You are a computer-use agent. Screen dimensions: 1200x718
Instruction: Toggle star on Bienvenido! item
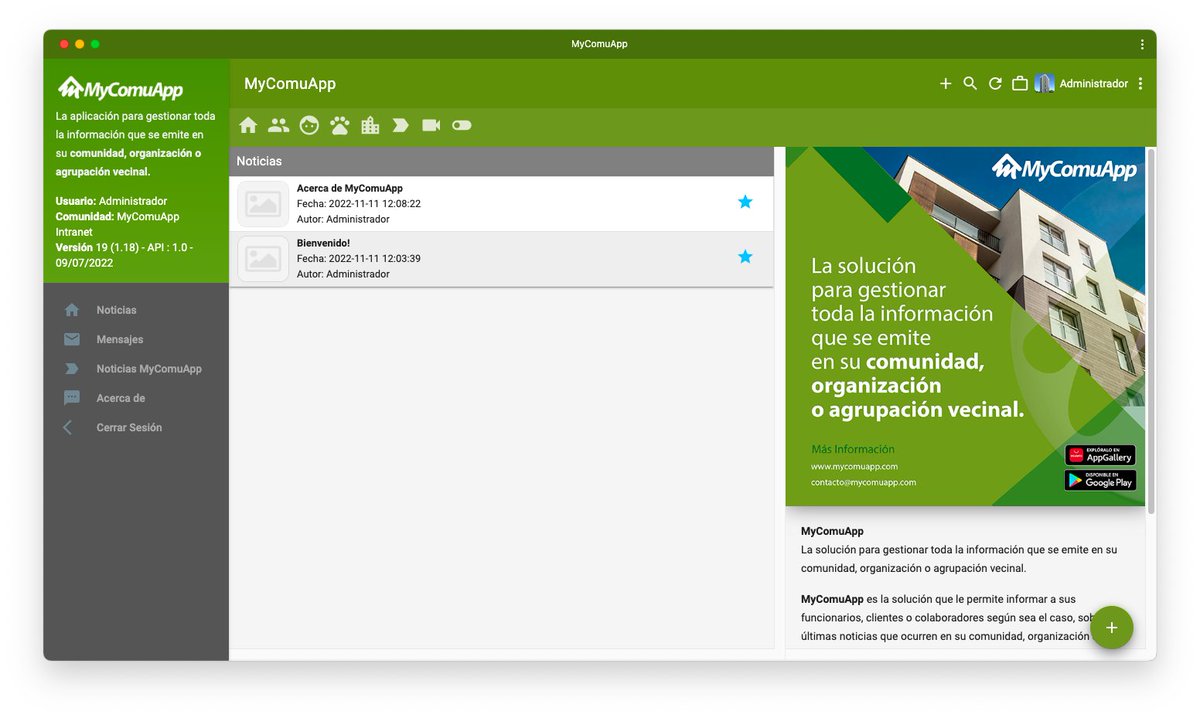745,257
